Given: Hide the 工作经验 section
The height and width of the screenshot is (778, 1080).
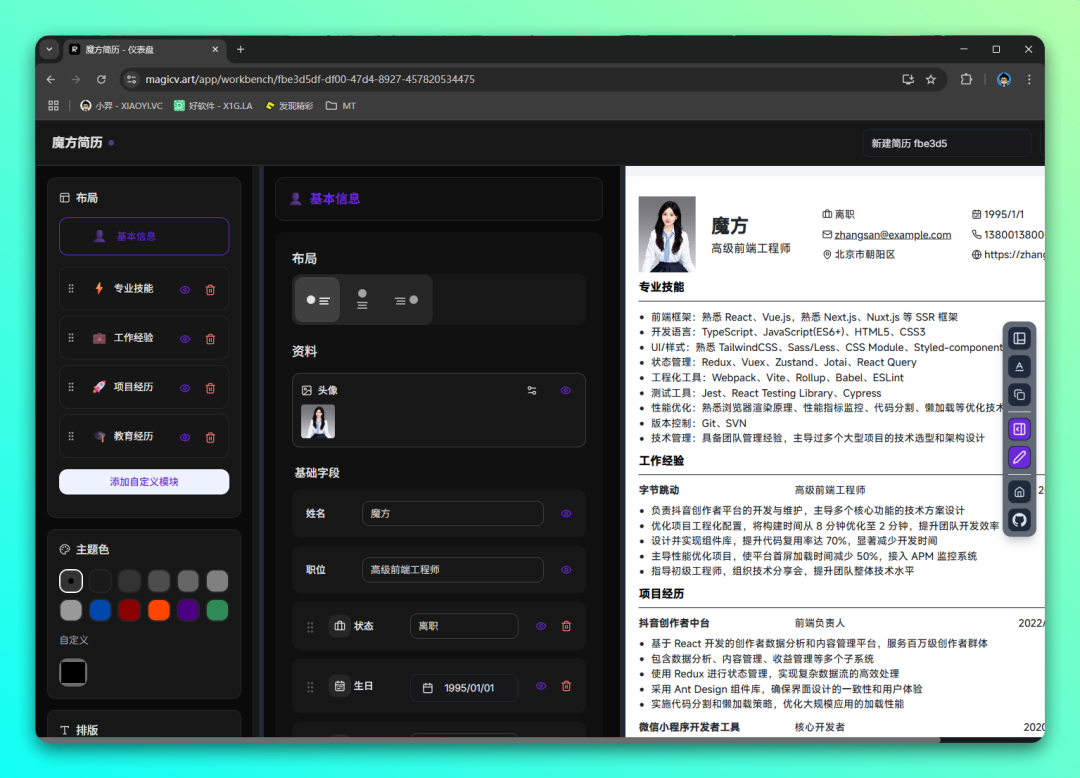Looking at the screenshot, I should tap(185, 339).
